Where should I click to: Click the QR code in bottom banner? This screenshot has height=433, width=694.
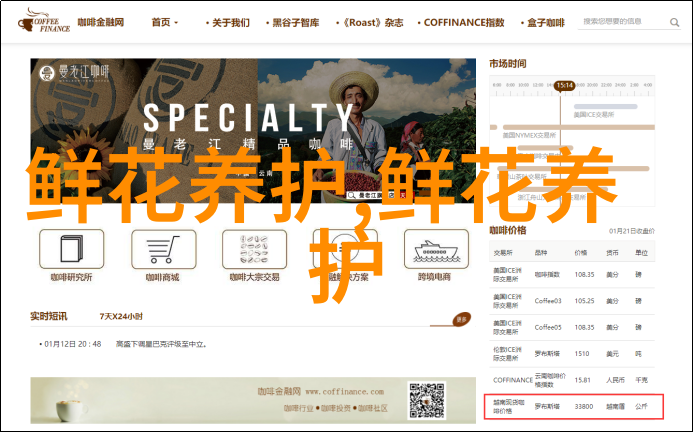coord(427,401)
